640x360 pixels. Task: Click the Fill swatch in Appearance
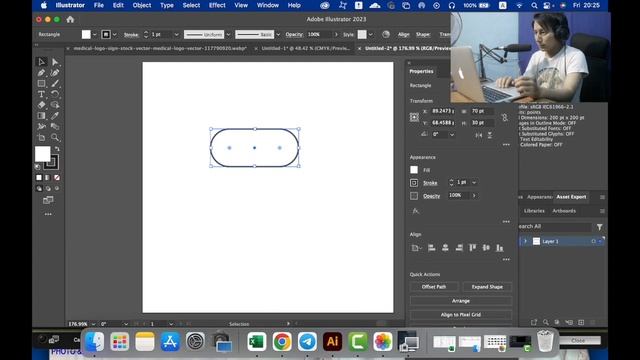(x=414, y=170)
